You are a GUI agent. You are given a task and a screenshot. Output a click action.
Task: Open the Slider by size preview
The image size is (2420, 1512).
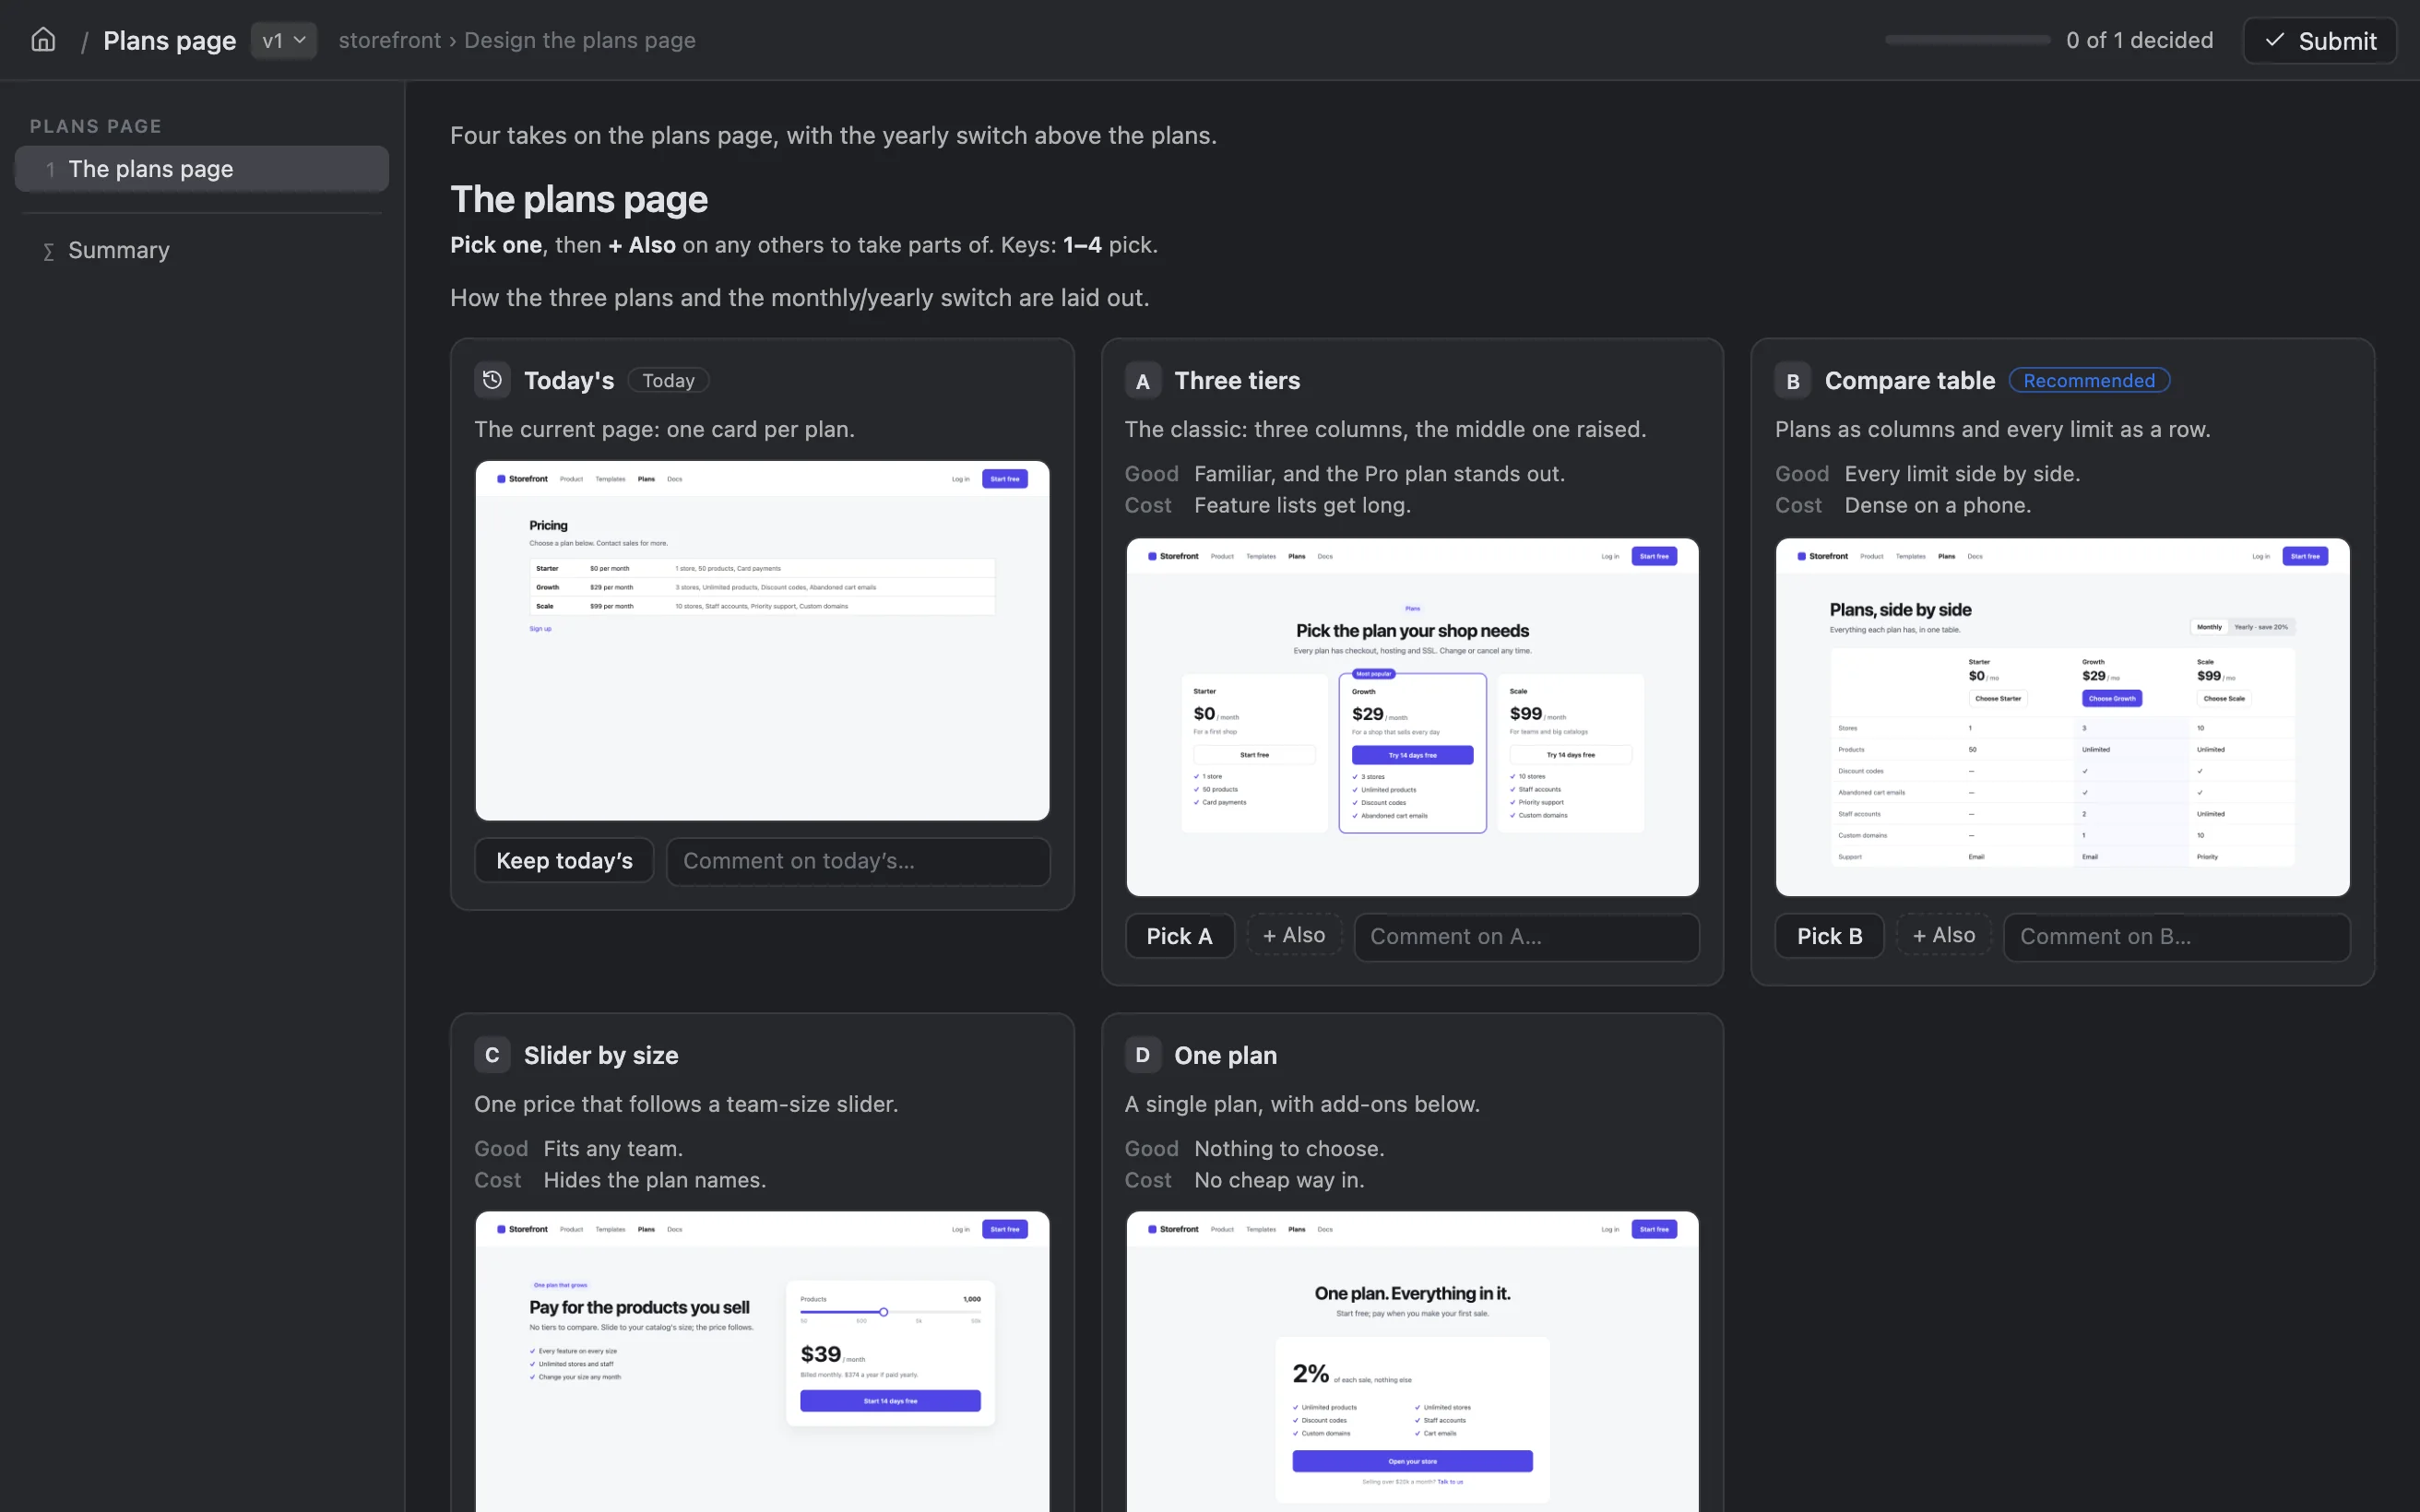tap(762, 1361)
